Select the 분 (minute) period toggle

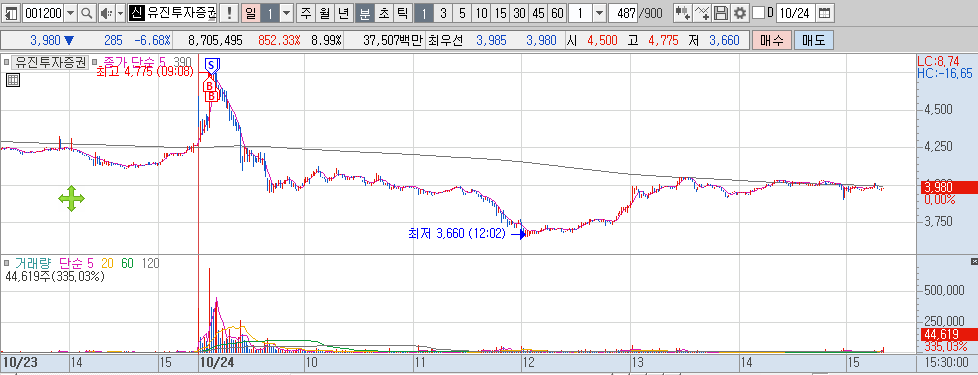click(364, 12)
